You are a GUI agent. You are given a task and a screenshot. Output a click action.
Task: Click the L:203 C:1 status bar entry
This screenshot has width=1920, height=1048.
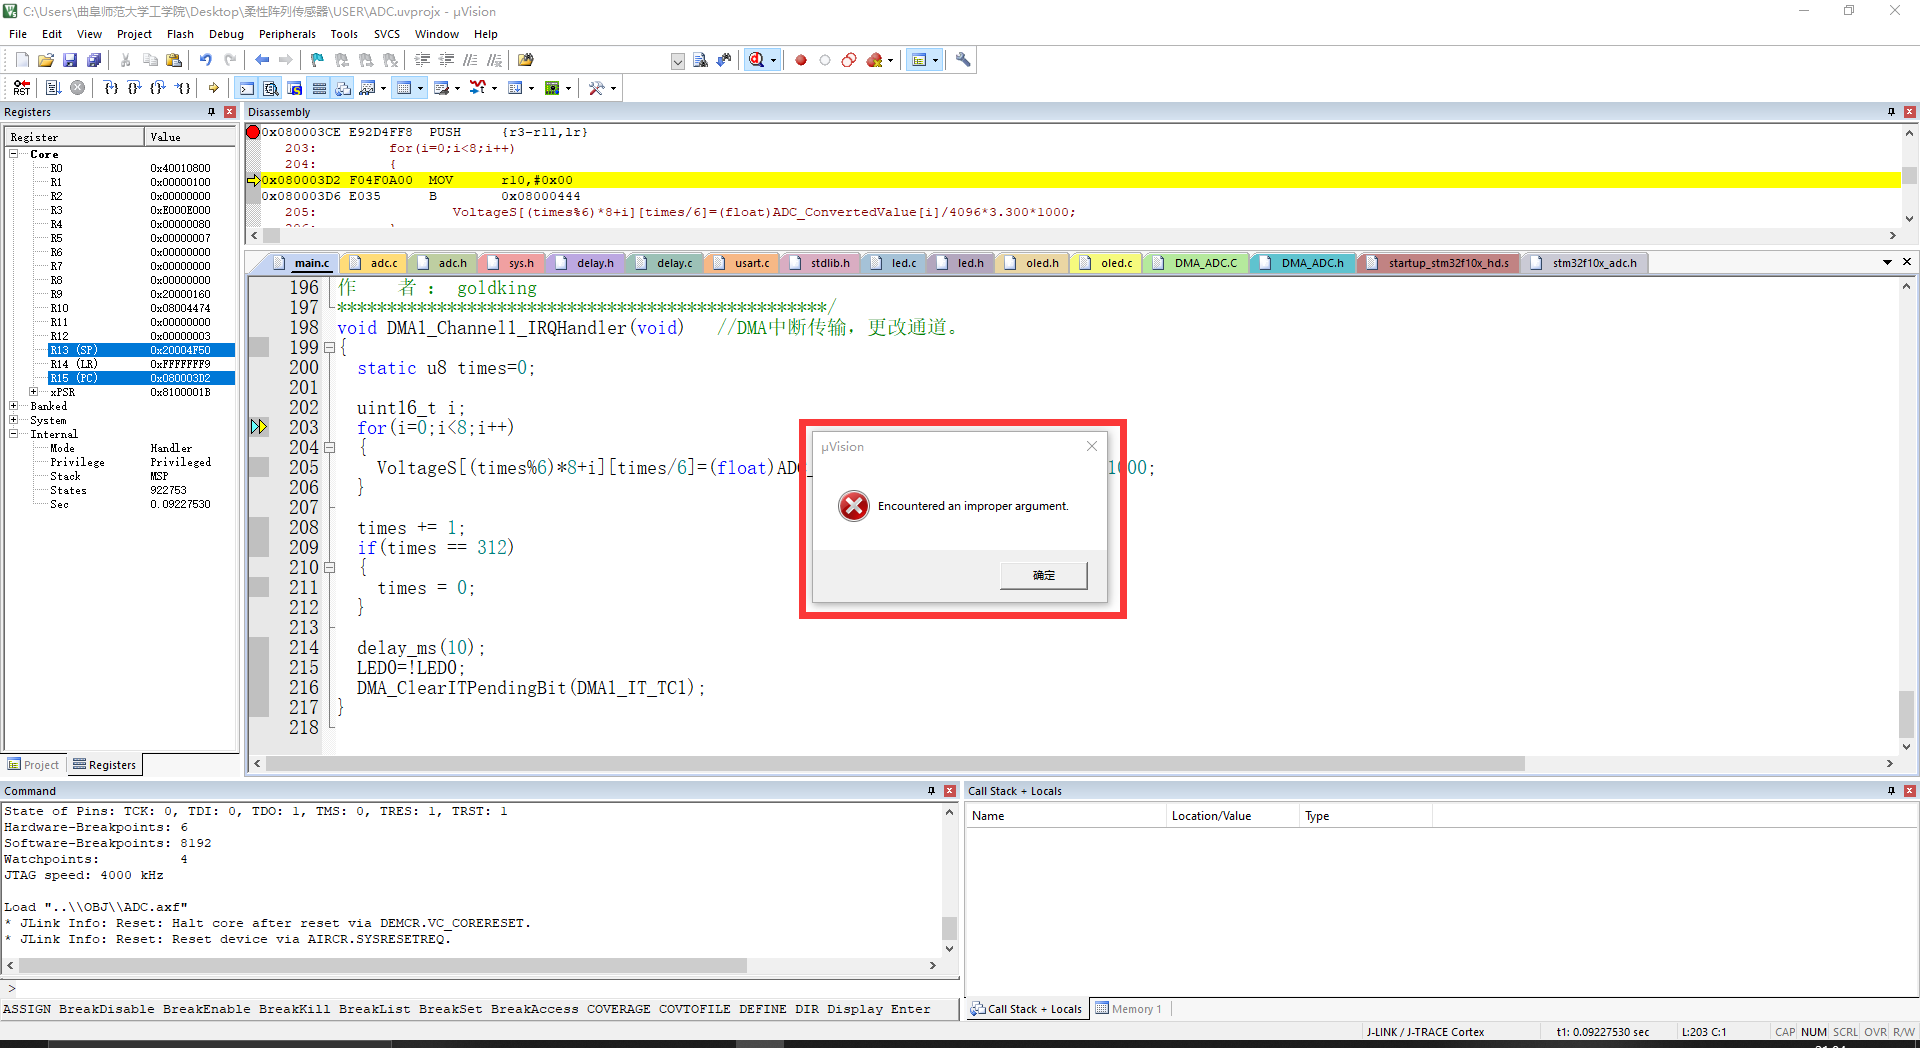(1704, 1032)
